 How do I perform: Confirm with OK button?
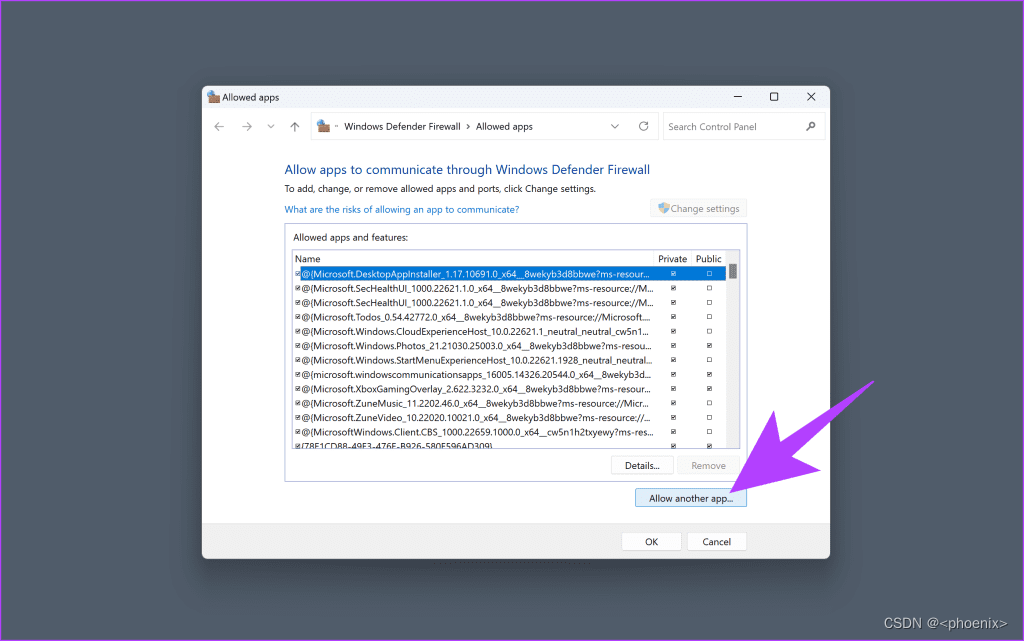click(651, 541)
